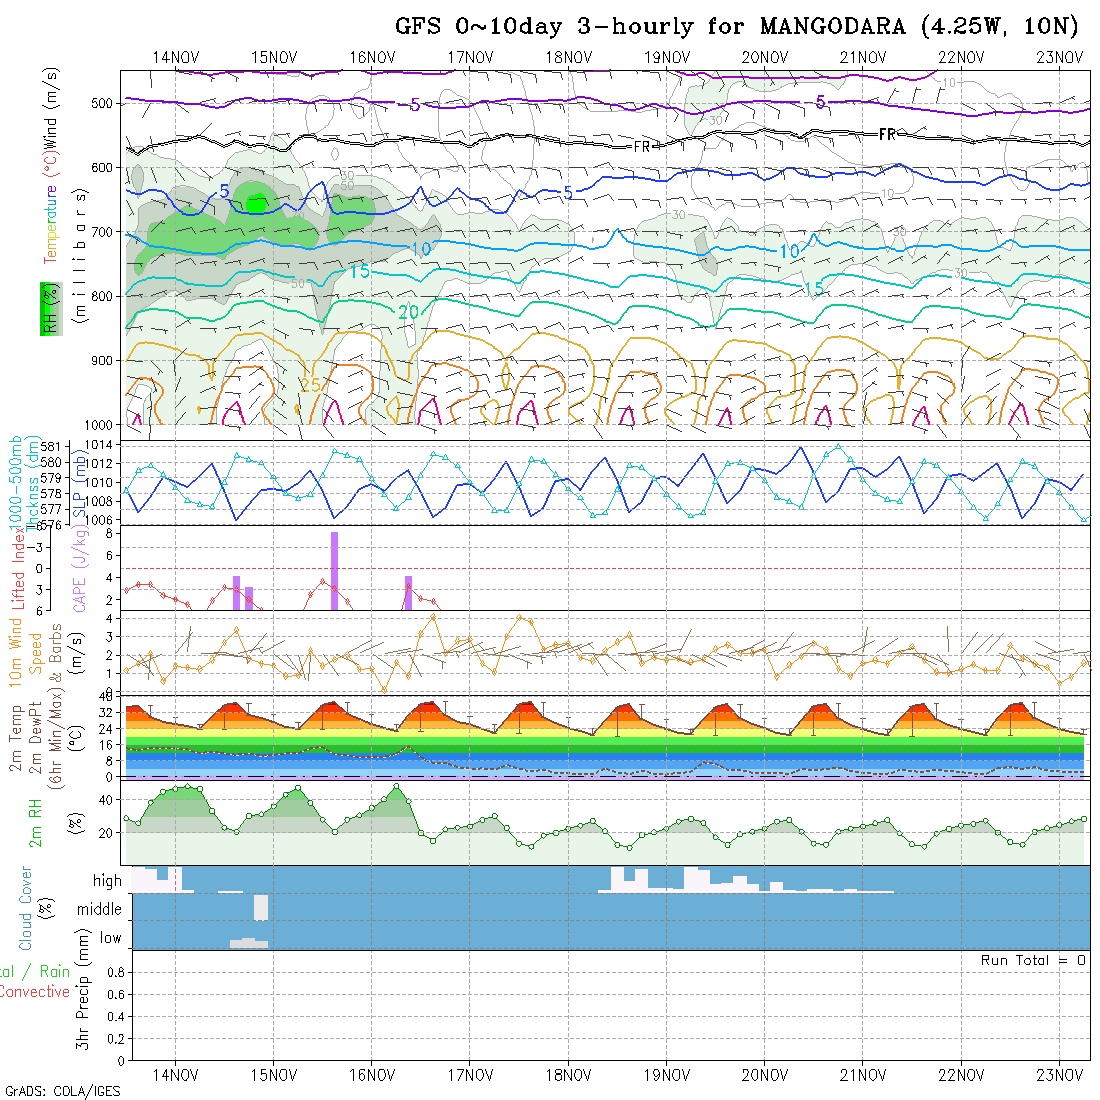Screen dimensions: 1100x1100
Task: Click the low cloud cover row label
Action: coord(110,938)
